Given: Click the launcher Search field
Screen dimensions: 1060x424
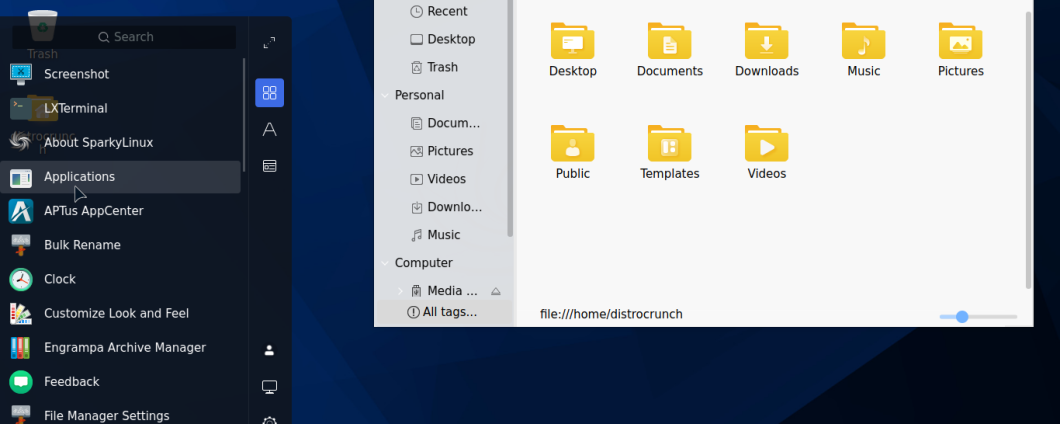Looking at the screenshot, I should click(125, 37).
